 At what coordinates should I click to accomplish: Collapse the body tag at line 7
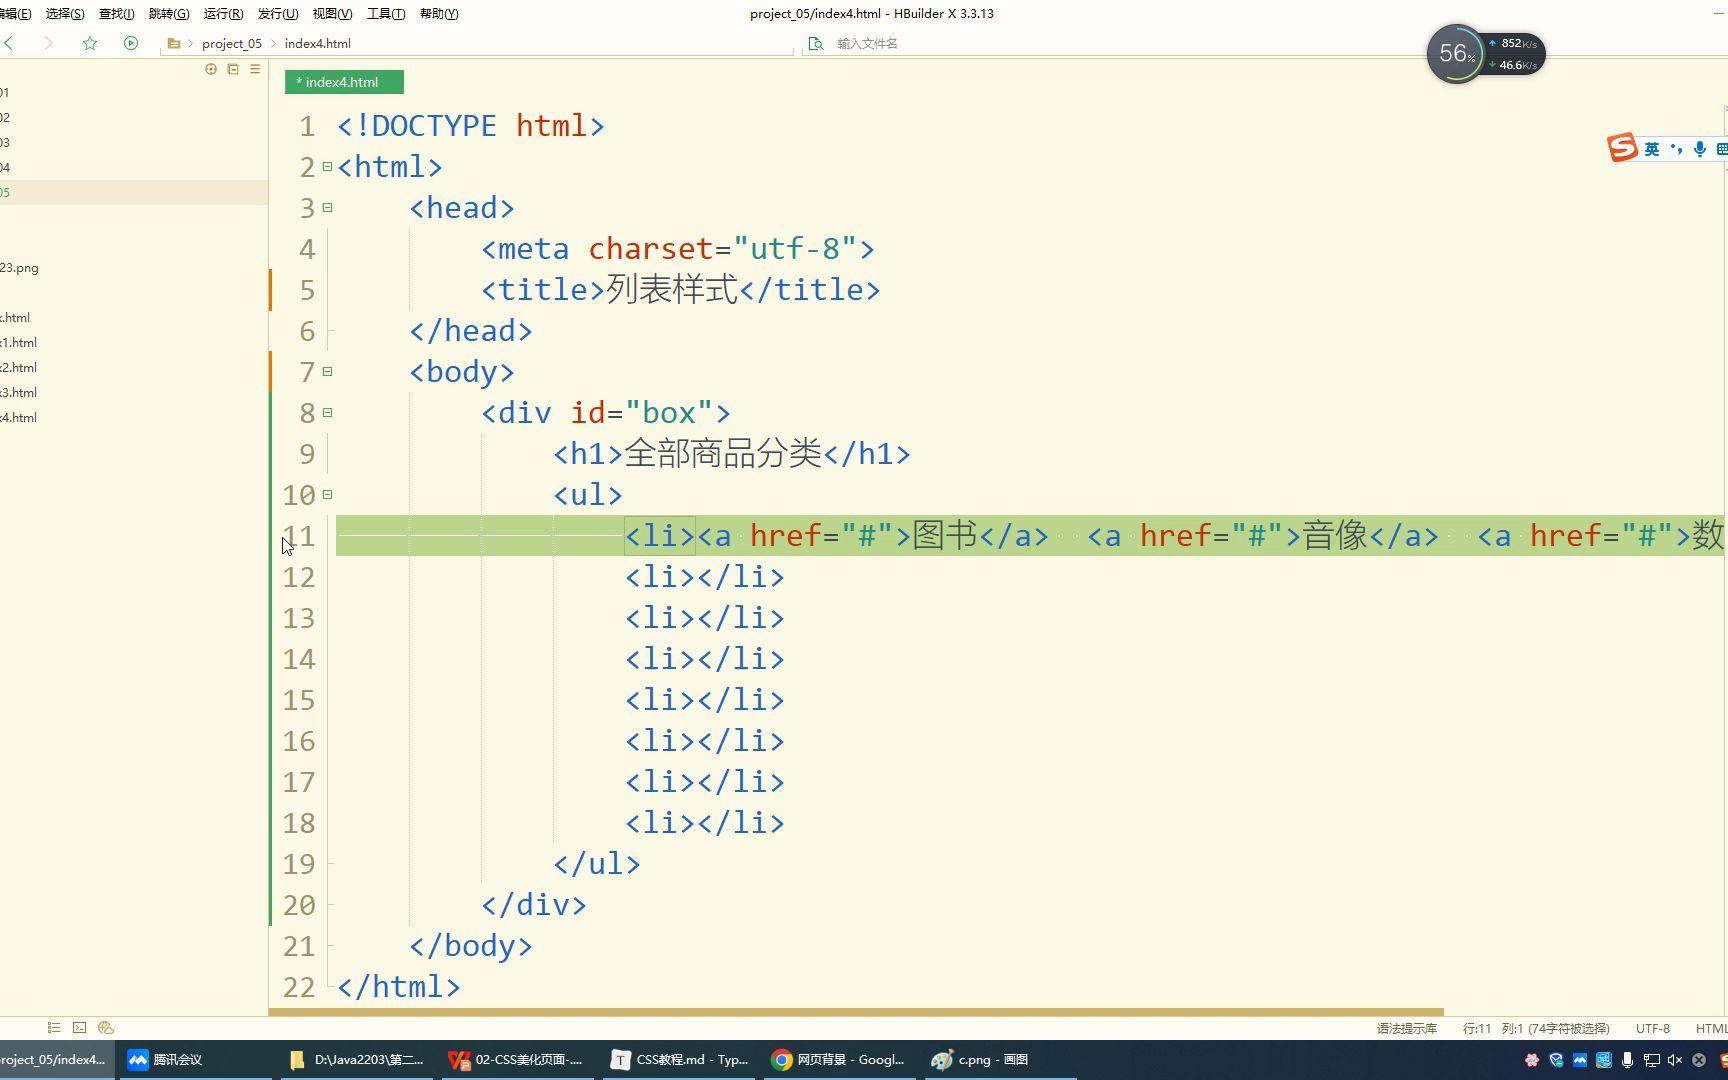click(x=327, y=372)
